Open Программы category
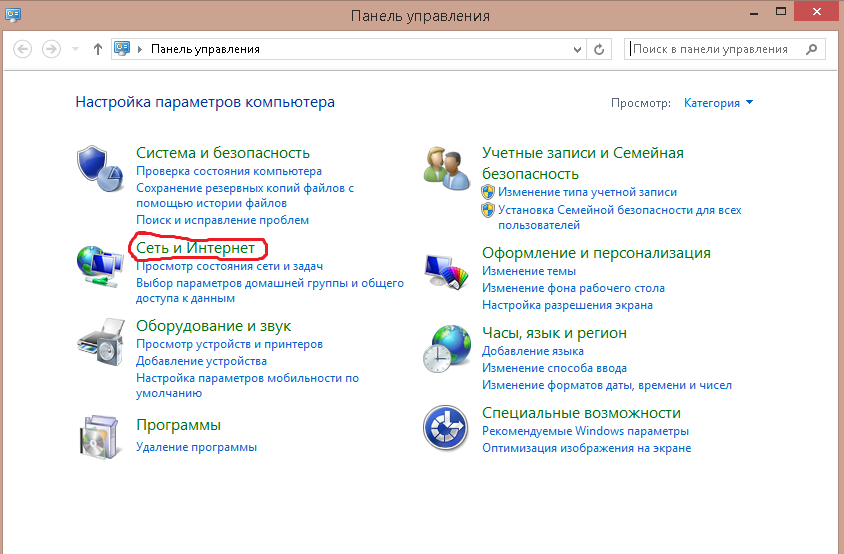This screenshot has width=844, height=554. click(178, 425)
